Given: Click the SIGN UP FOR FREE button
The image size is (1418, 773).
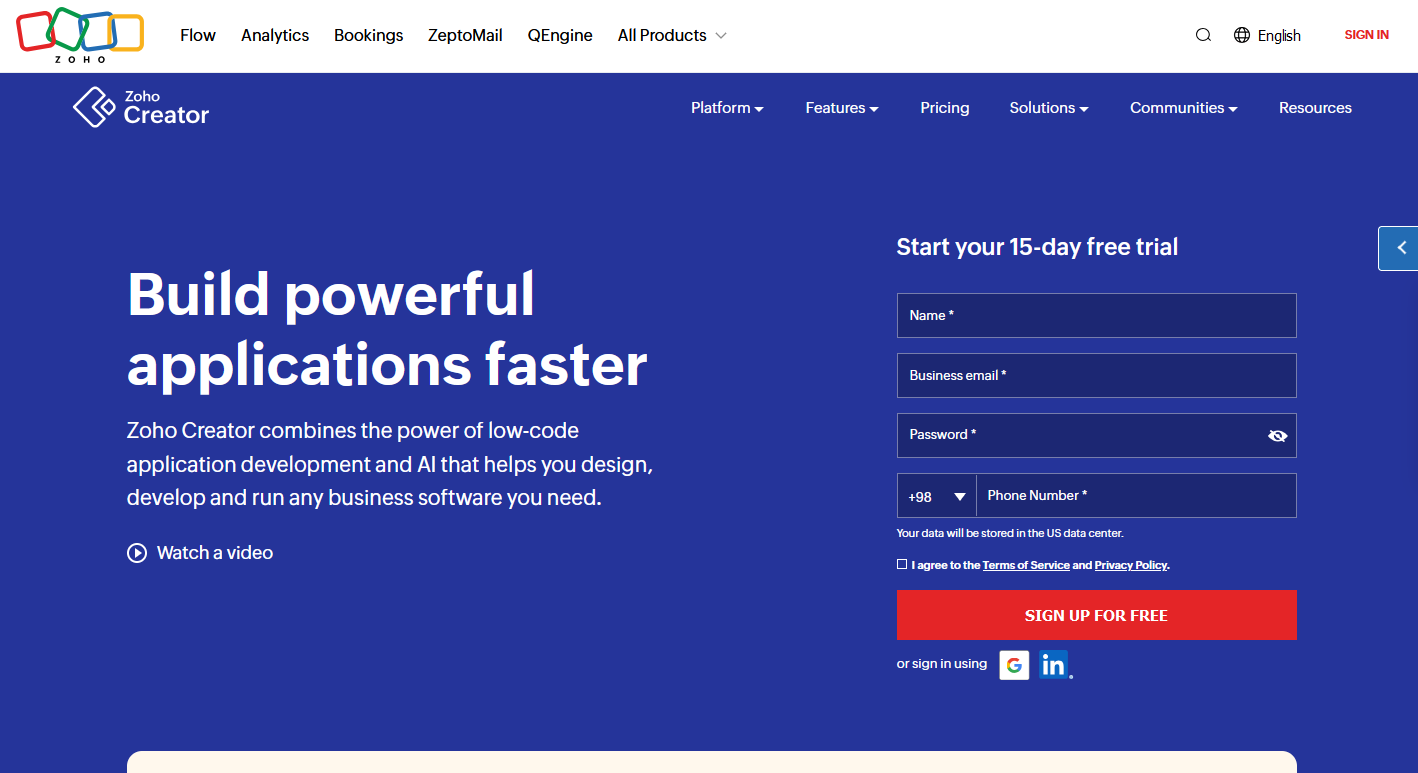Looking at the screenshot, I should point(1096,615).
